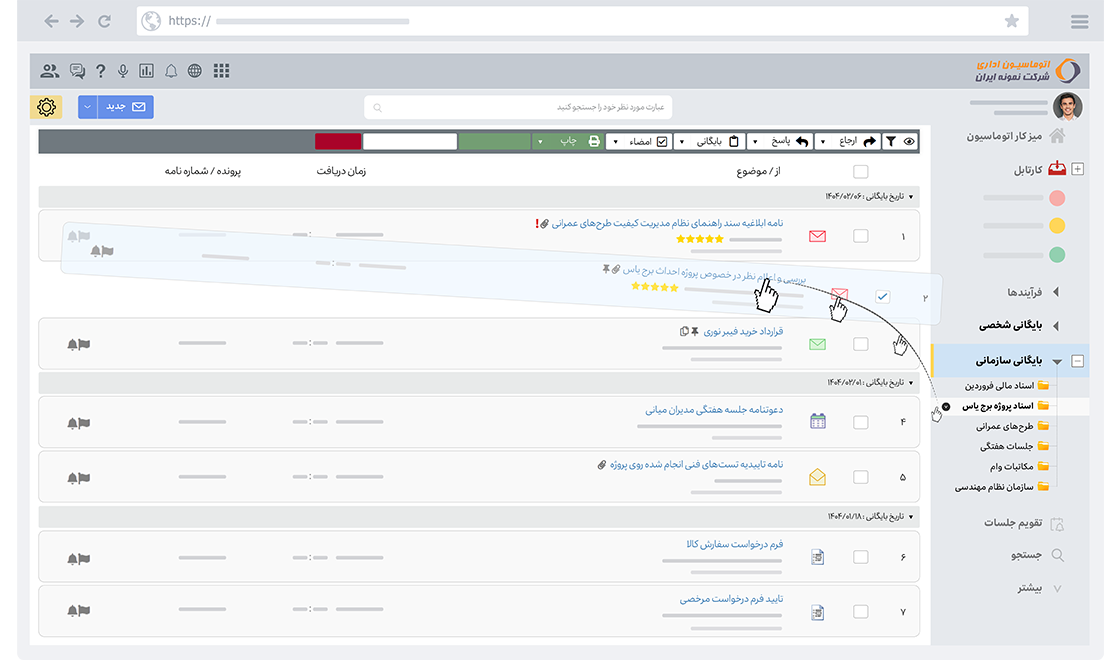This screenshot has height=660, width=1120.
Task: Click the globe language icon
Action: point(195,71)
